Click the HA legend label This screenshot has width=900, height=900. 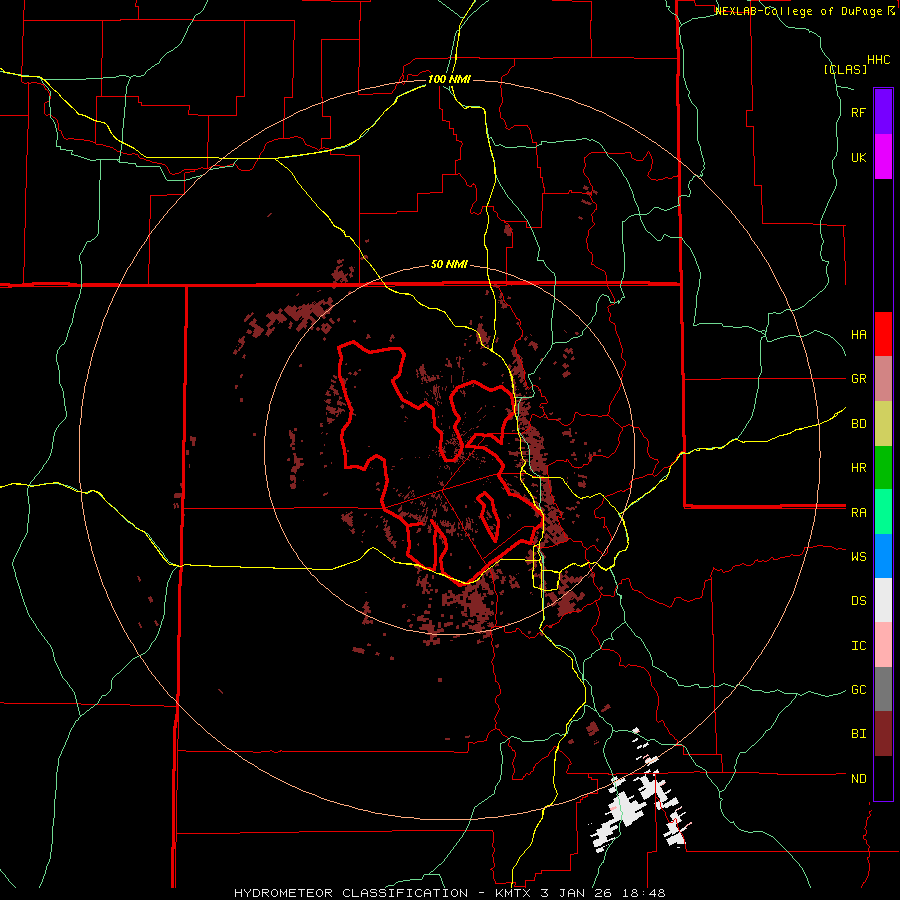[858, 335]
